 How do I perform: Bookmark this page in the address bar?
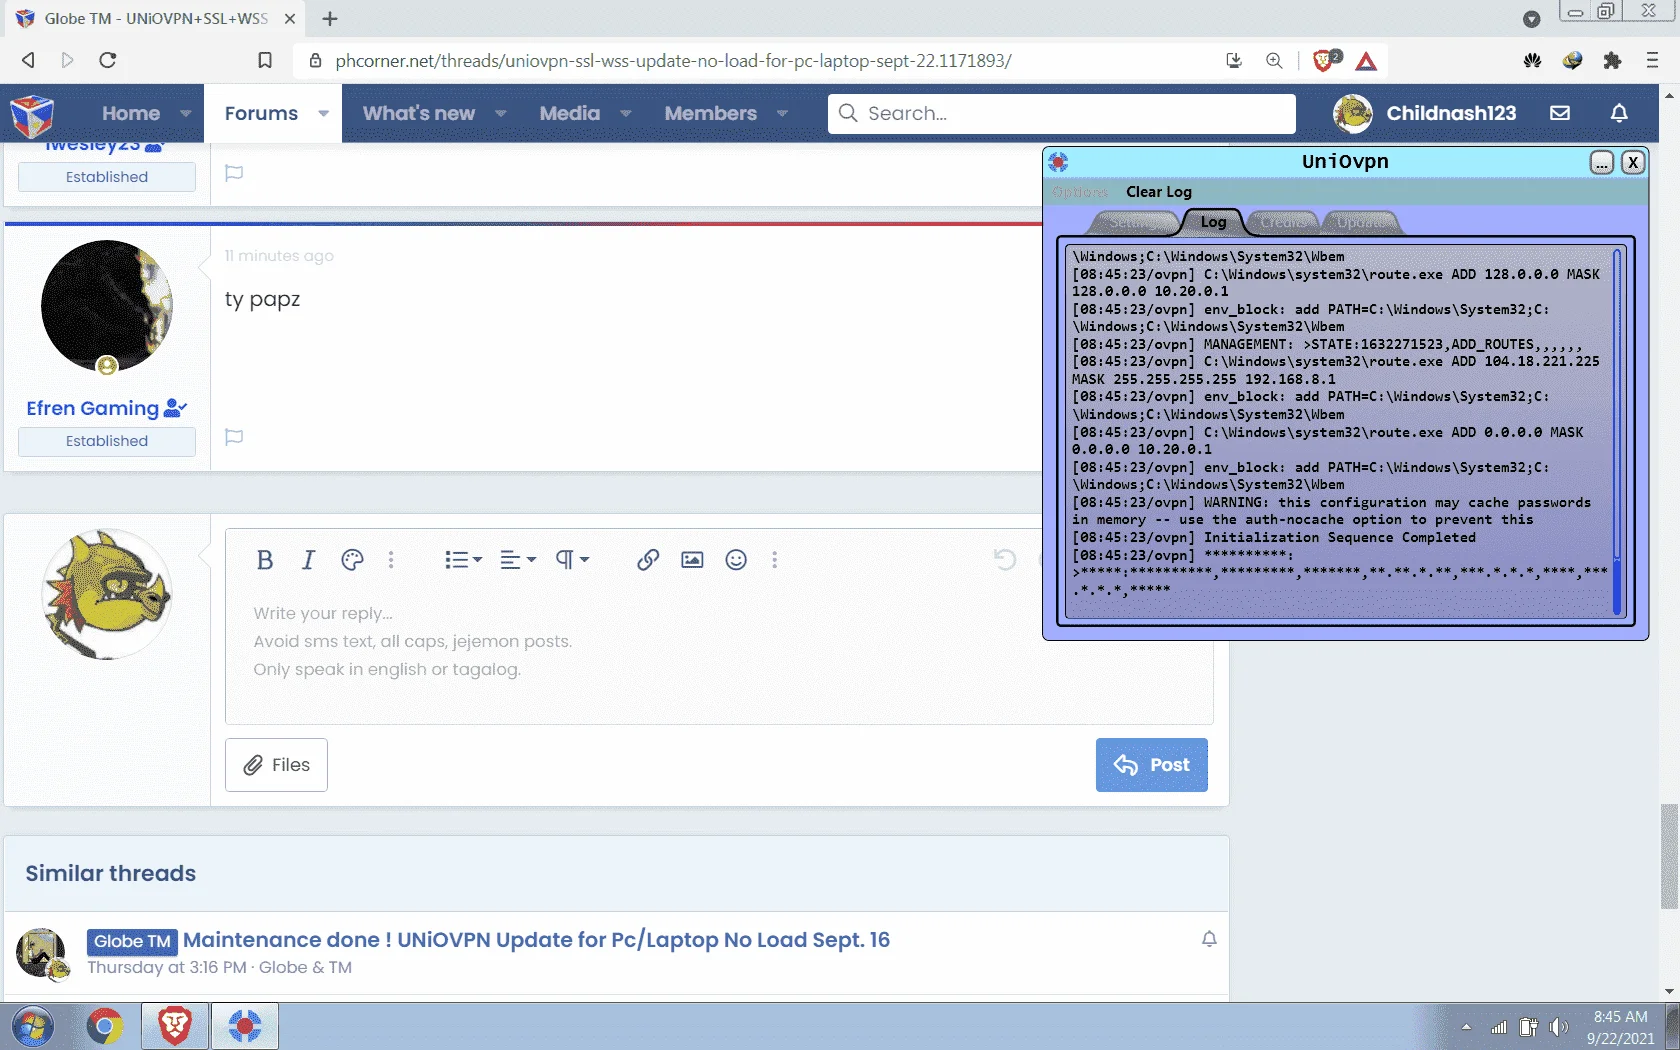coord(265,60)
